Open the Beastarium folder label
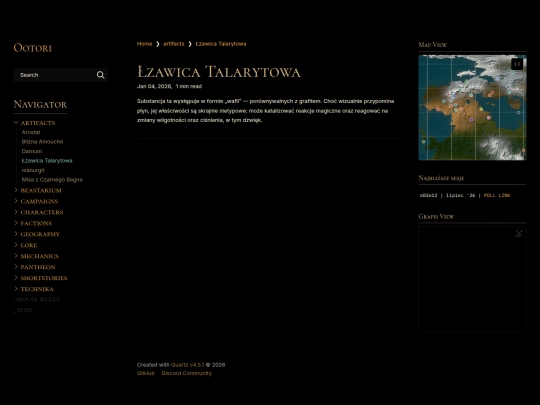The height and width of the screenshot is (405, 540). [41, 190]
